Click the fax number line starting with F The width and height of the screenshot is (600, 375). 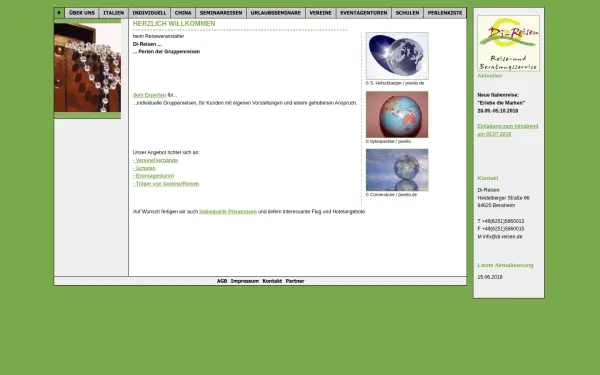(501, 229)
